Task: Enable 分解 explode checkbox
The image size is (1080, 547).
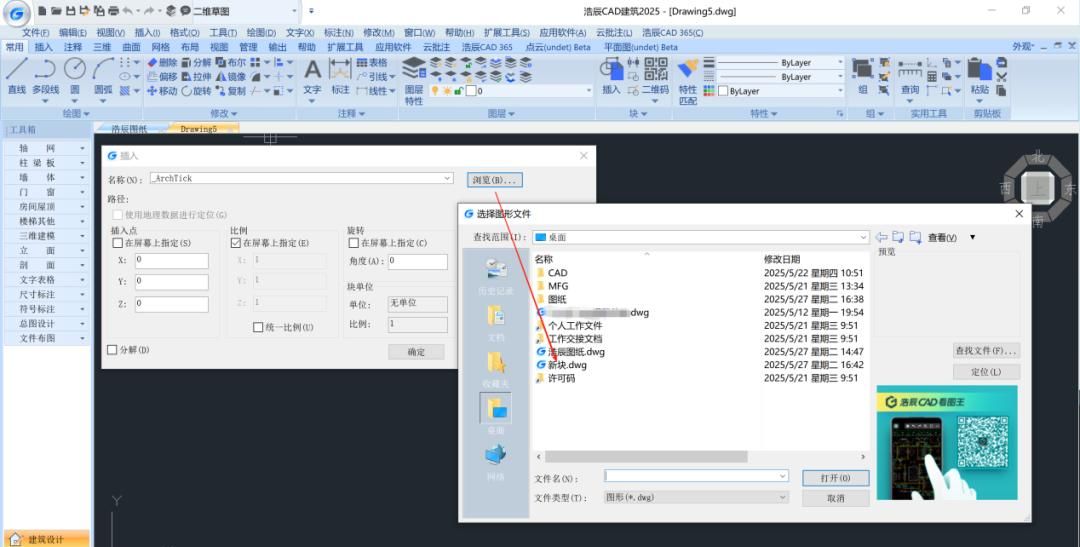Action: [x=113, y=350]
